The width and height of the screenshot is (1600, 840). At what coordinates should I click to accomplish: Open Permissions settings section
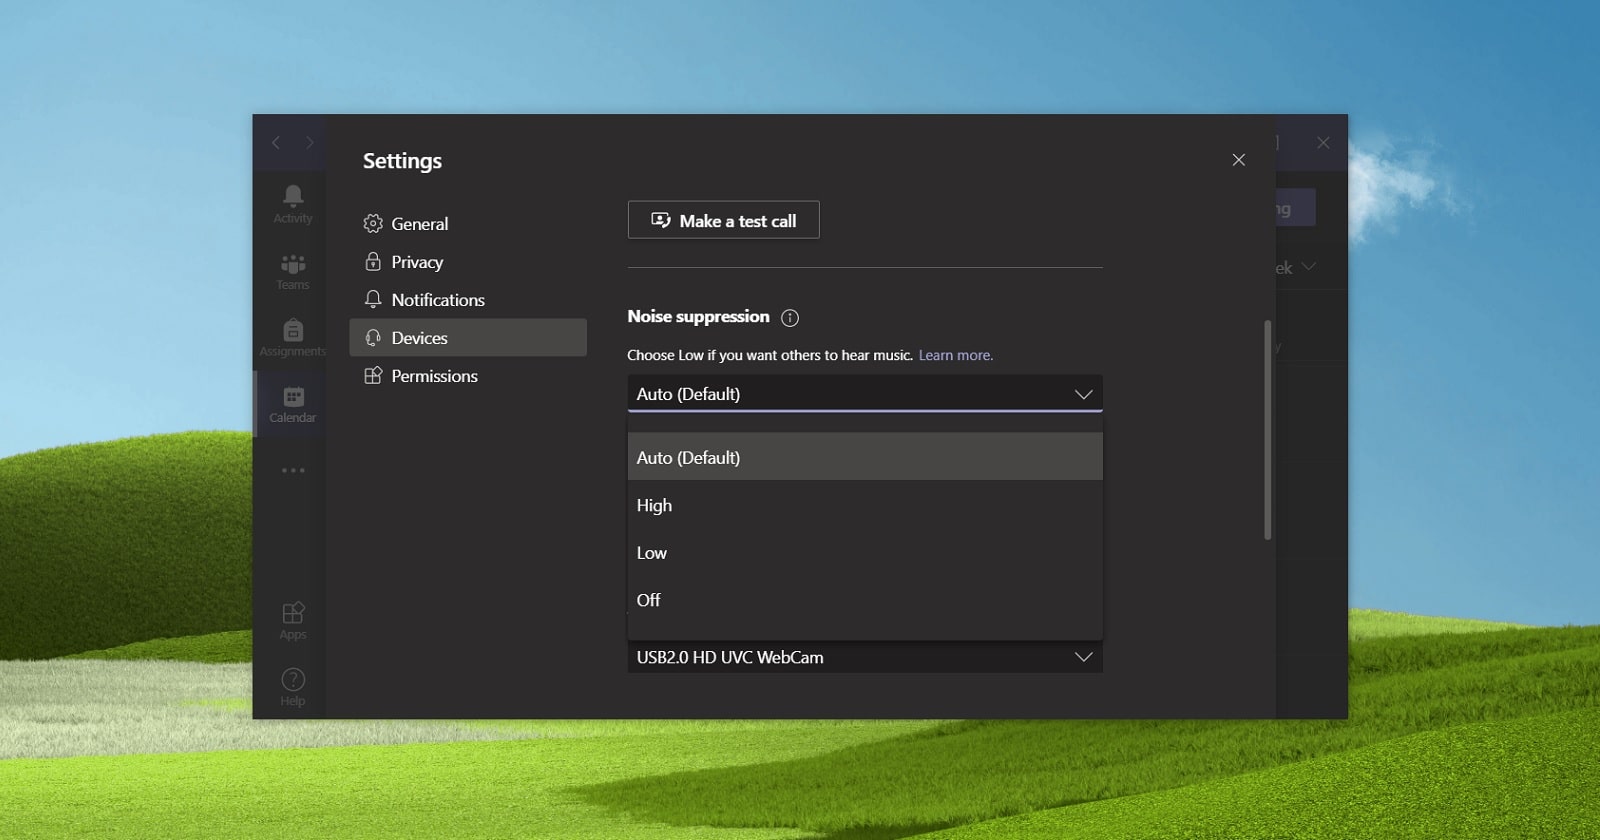click(468, 376)
